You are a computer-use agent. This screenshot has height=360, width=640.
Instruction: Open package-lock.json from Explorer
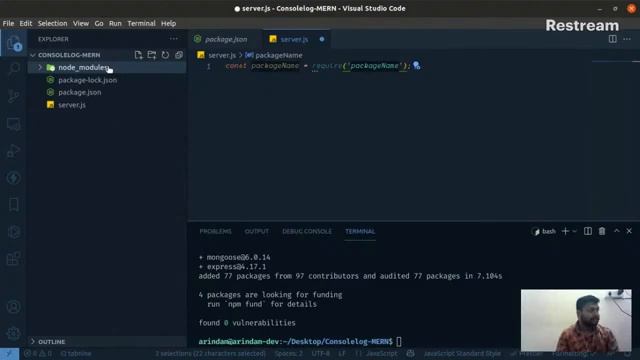pos(87,80)
